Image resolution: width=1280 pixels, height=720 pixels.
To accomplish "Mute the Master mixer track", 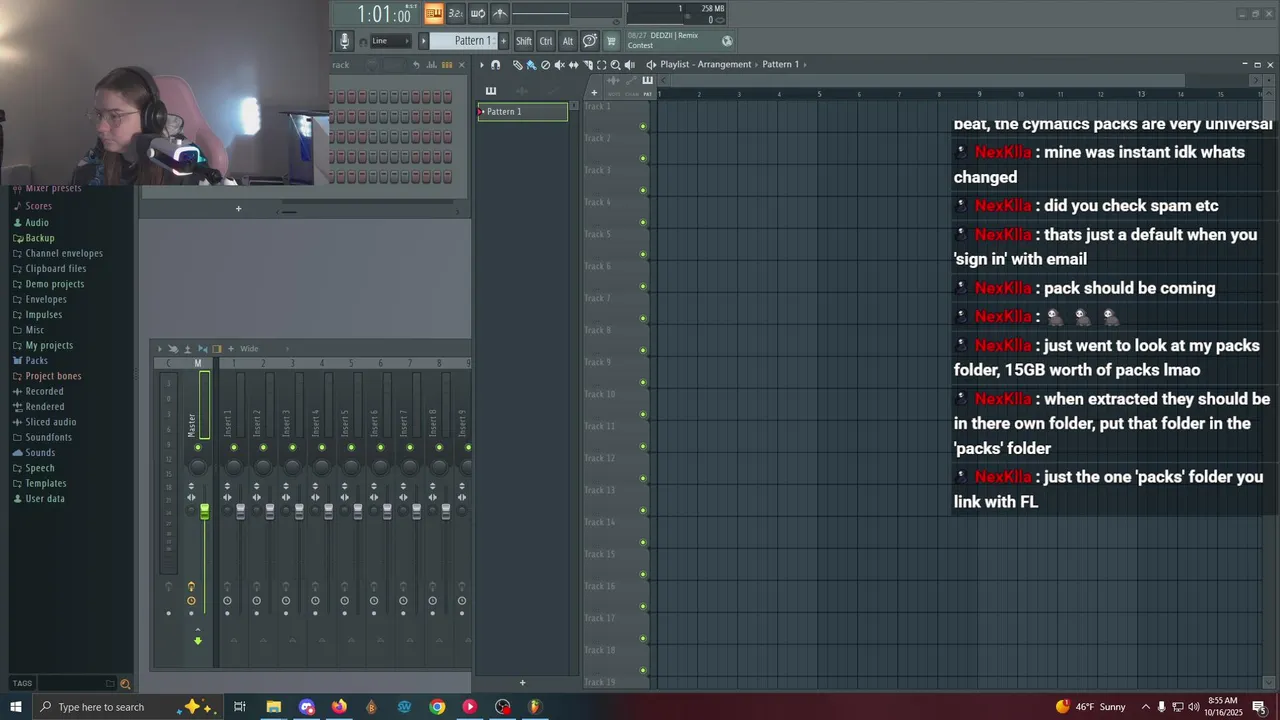I will 198,447.
